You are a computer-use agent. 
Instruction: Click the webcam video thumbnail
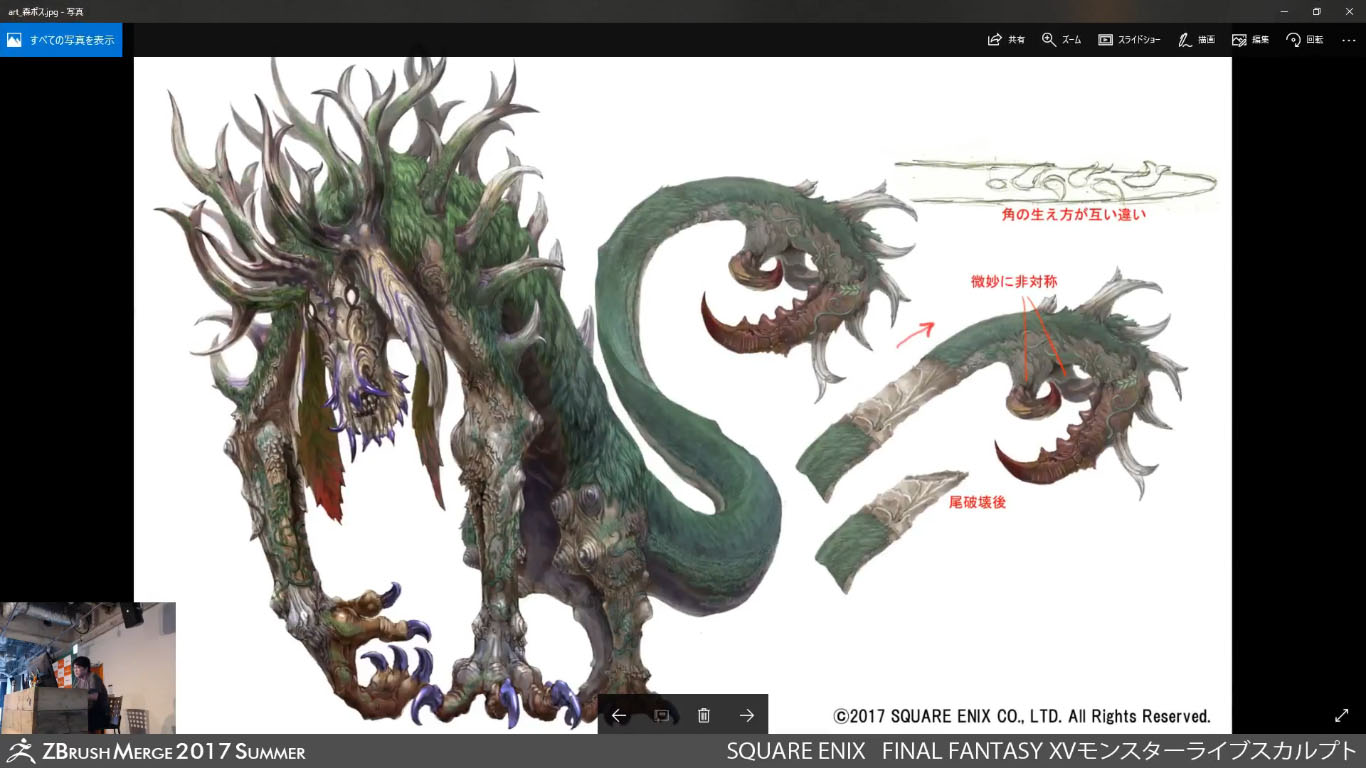[x=88, y=668]
